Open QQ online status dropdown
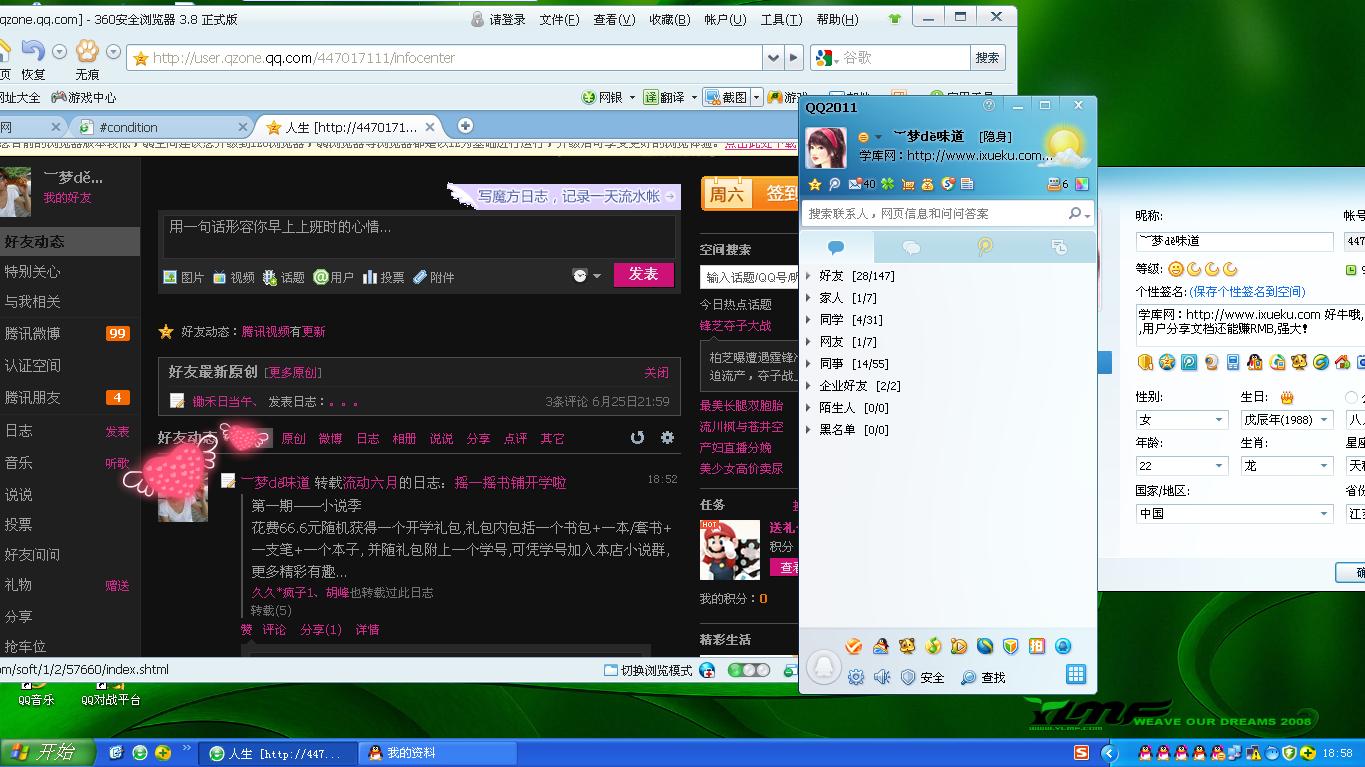 (869, 137)
